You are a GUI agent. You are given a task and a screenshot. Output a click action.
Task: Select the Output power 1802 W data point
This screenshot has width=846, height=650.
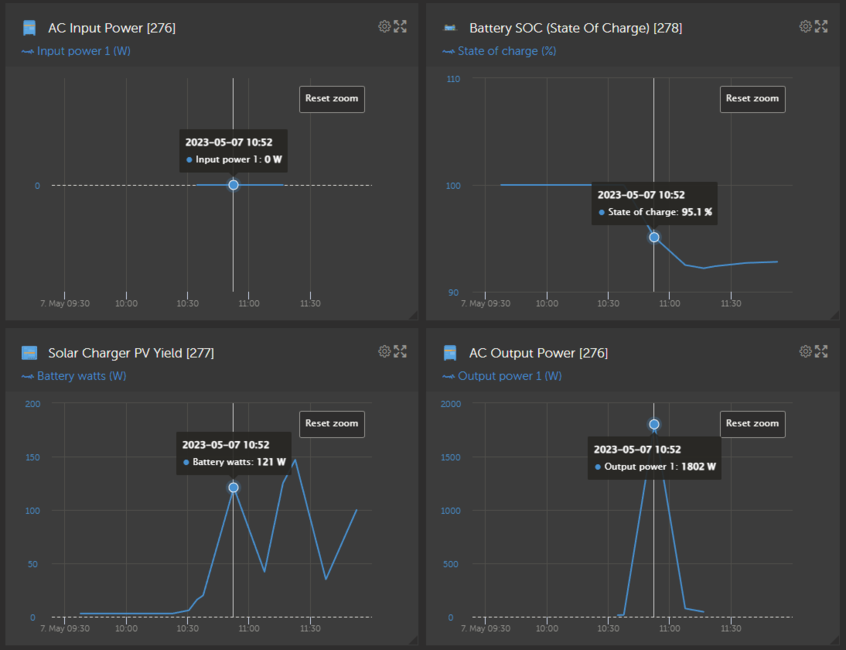pos(654,425)
